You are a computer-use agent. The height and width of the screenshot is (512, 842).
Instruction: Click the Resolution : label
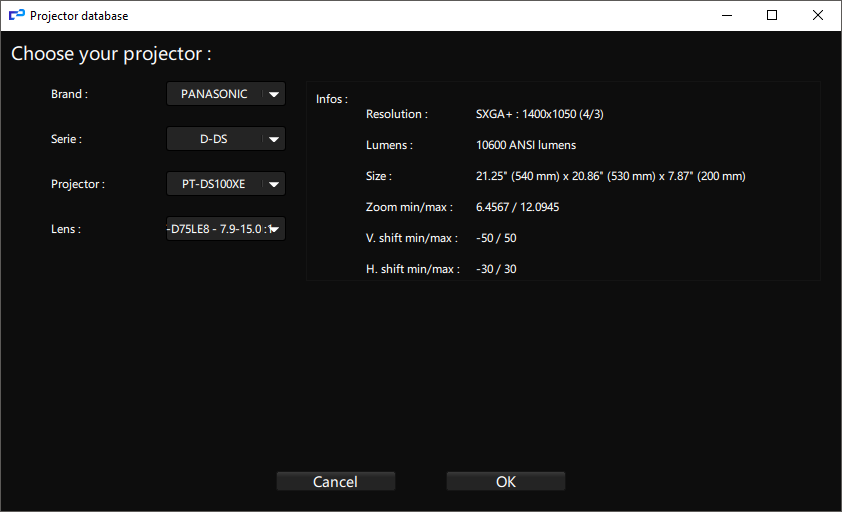coord(397,114)
